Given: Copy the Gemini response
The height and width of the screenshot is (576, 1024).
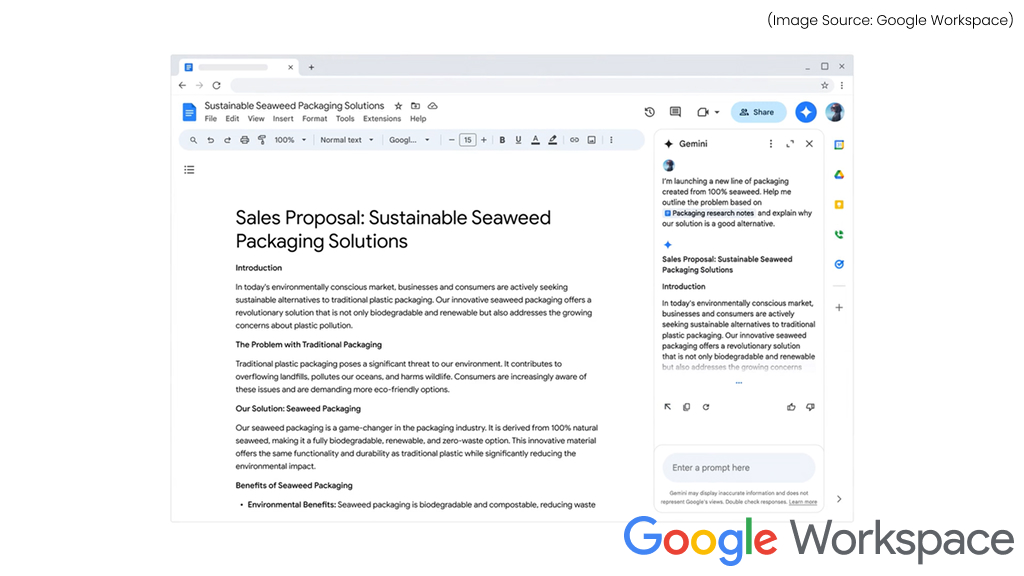Looking at the screenshot, I should point(686,407).
